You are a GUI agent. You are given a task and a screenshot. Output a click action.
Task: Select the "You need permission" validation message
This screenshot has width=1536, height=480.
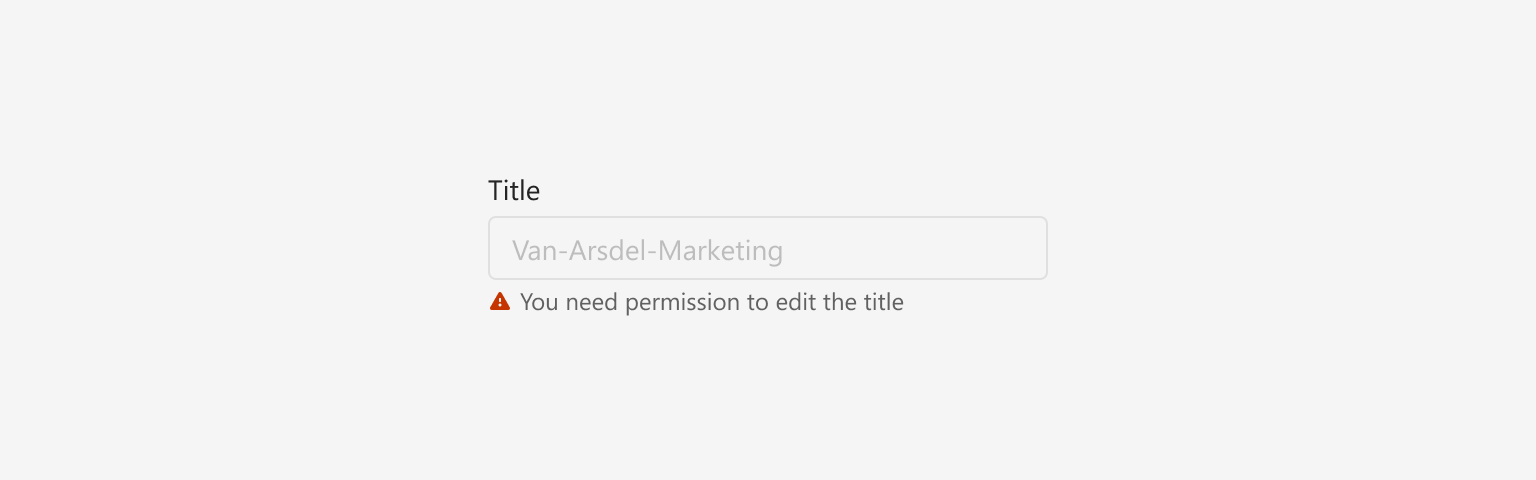click(x=712, y=302)
